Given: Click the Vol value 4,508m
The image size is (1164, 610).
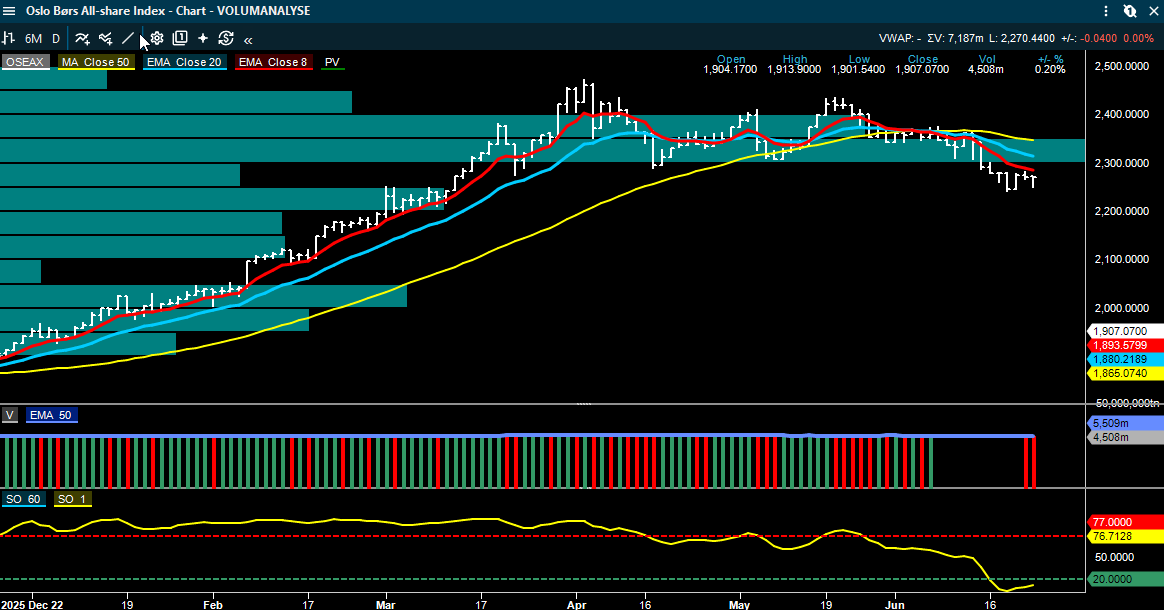Looking at the screenshot, I should [x=986, y=69].
